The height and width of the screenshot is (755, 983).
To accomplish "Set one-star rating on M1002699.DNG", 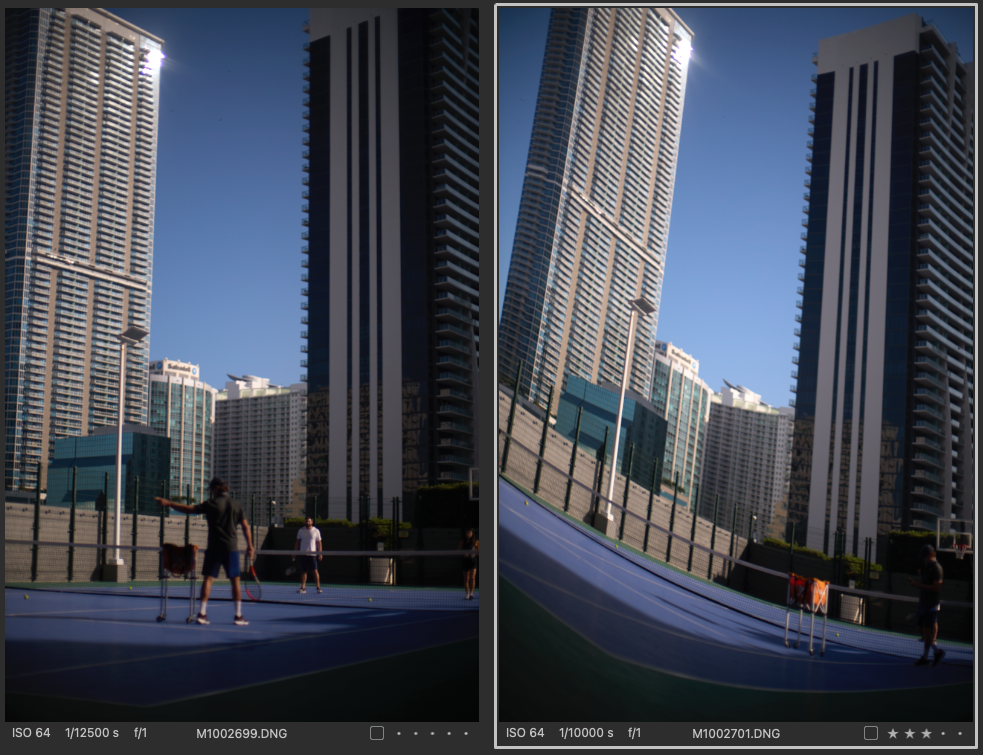I will tap(398, 733).
